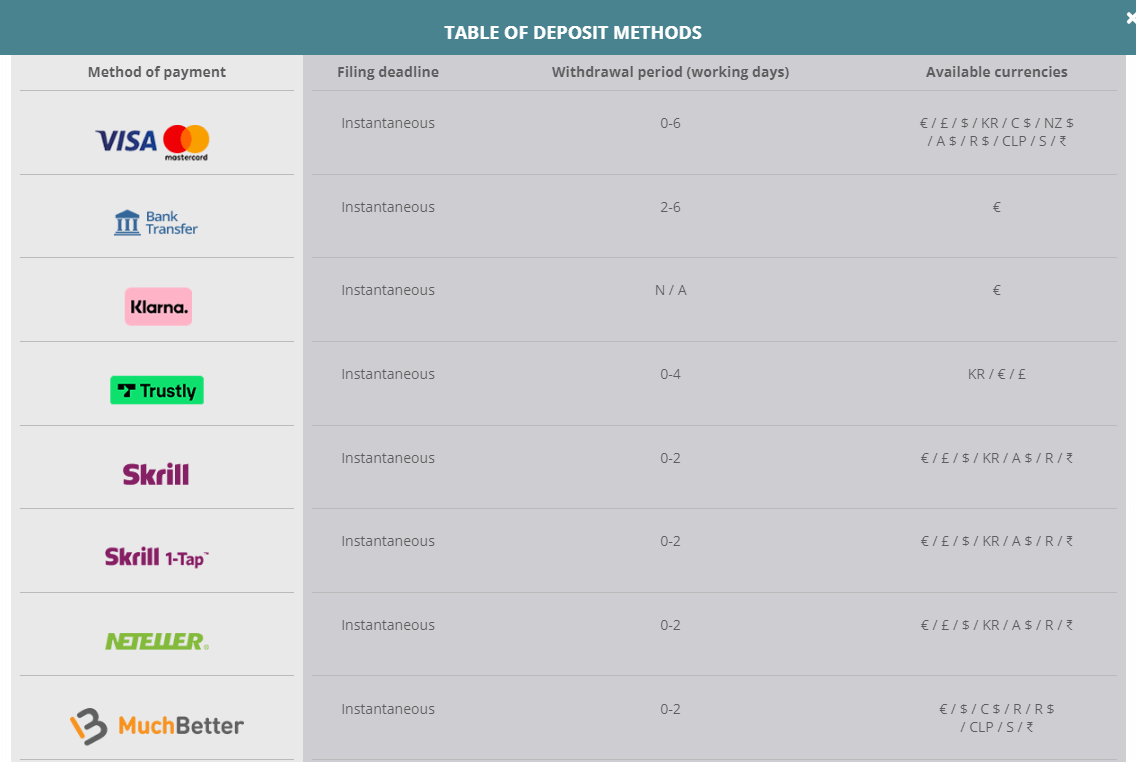Click the N / A withdrawal value
This screenshot has width=1136, height=762.
point(670,290)
